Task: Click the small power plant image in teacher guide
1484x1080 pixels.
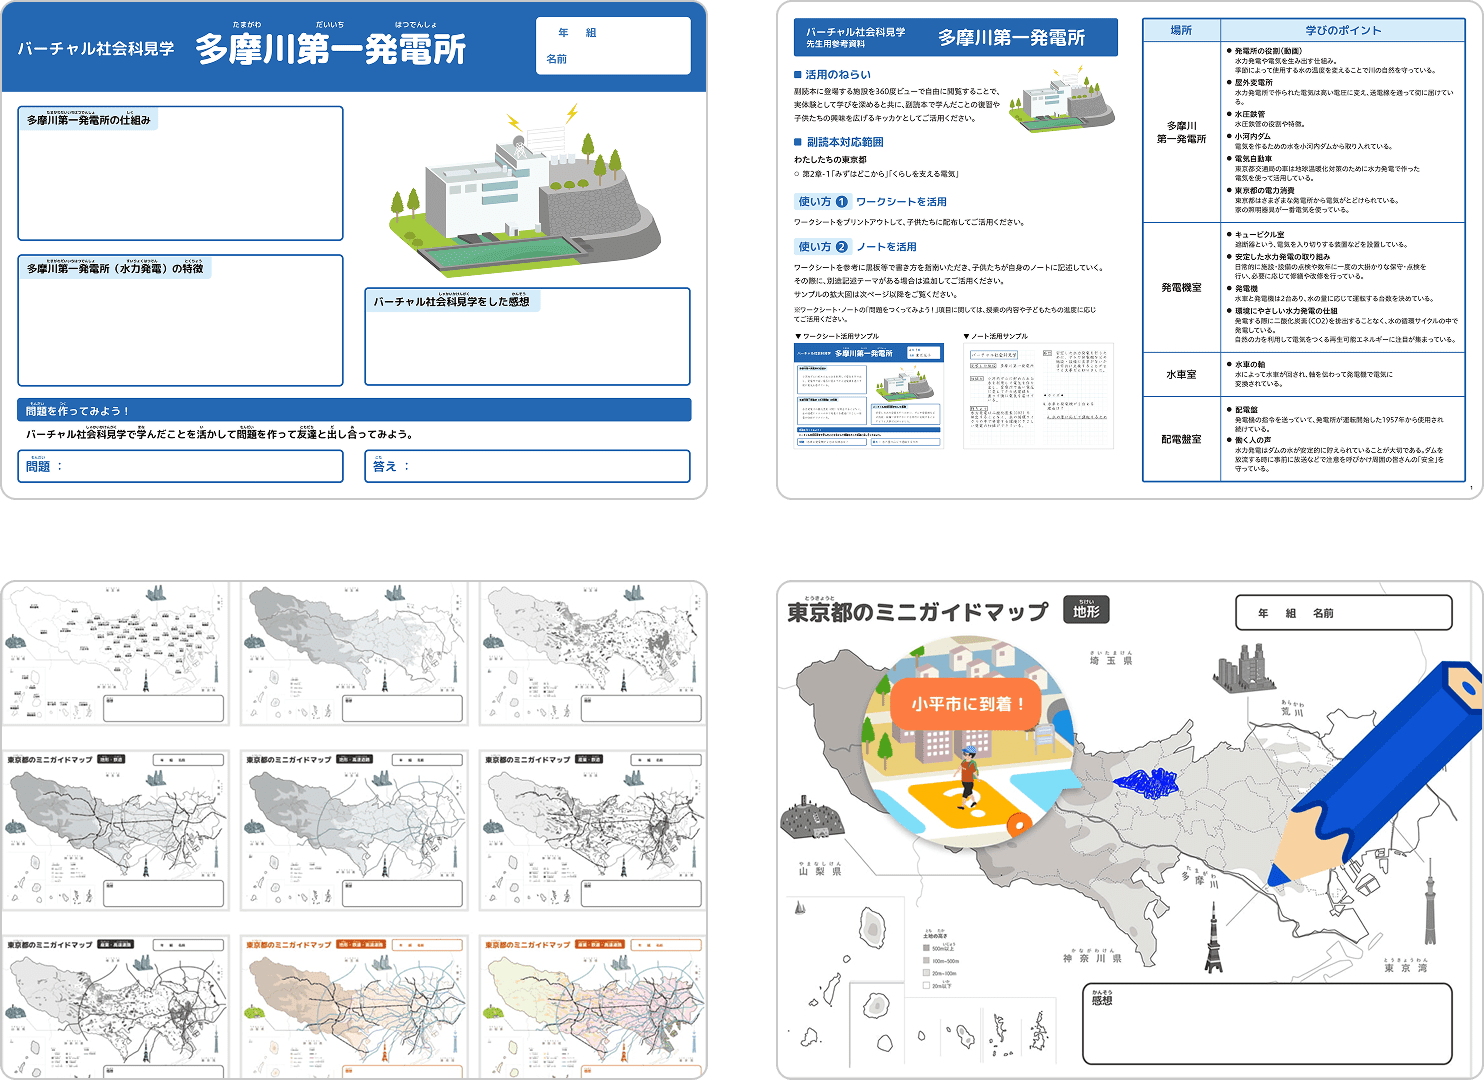Action: (x=1061, y=101)
